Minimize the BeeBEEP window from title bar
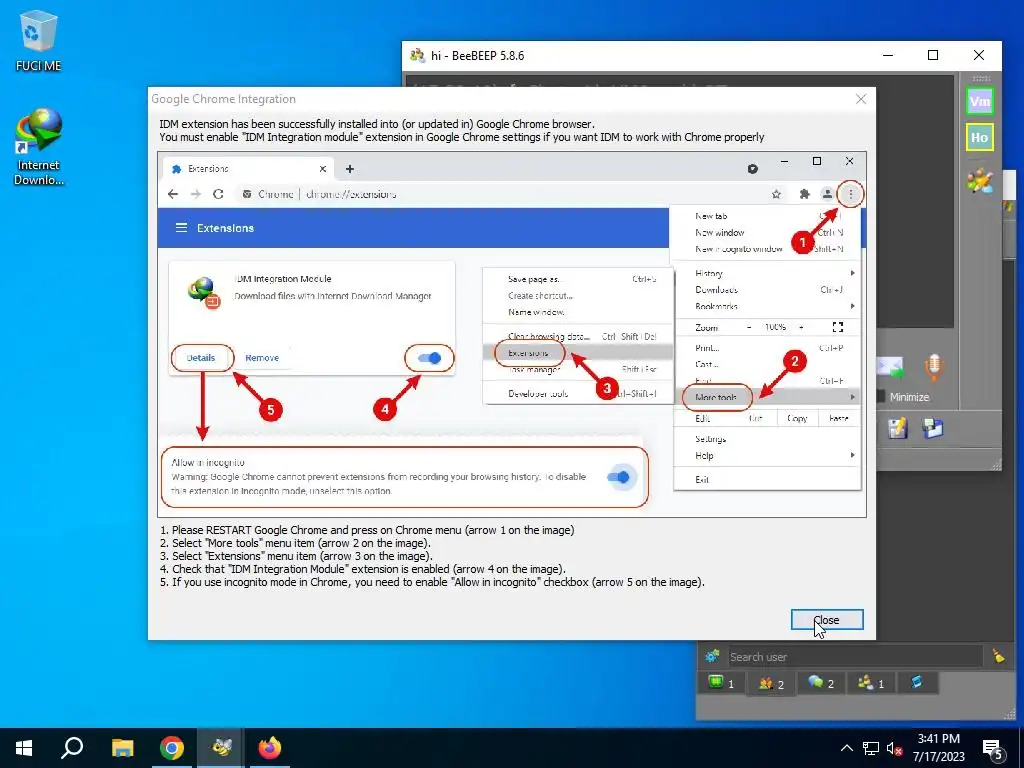The width and height of the screenshot is (1024, 768). pyautogui.click(x=888, y=56)
